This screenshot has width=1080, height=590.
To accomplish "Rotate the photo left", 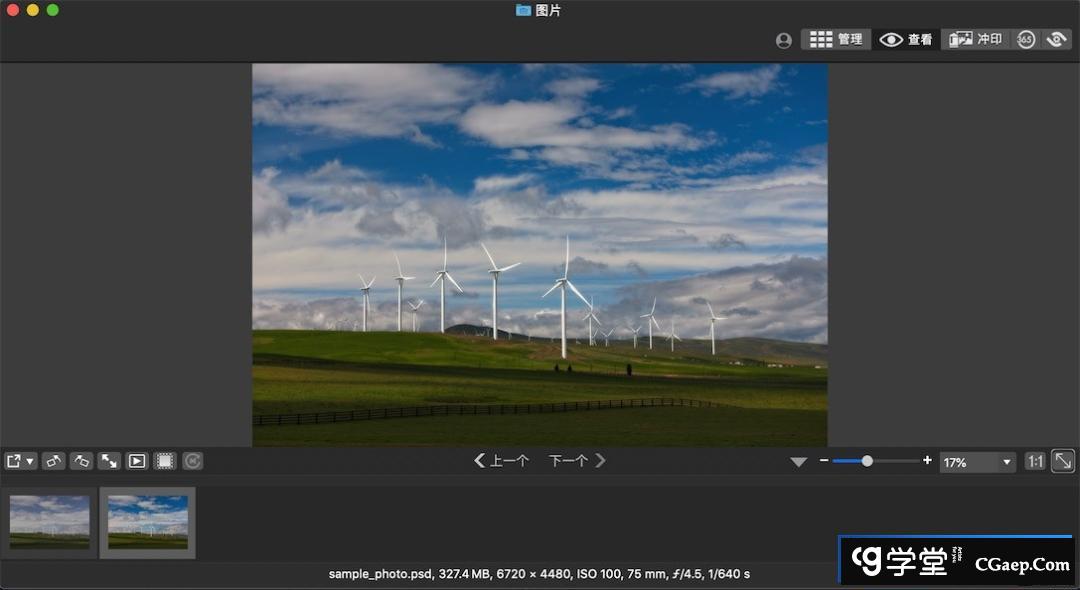I will (54, 461).
